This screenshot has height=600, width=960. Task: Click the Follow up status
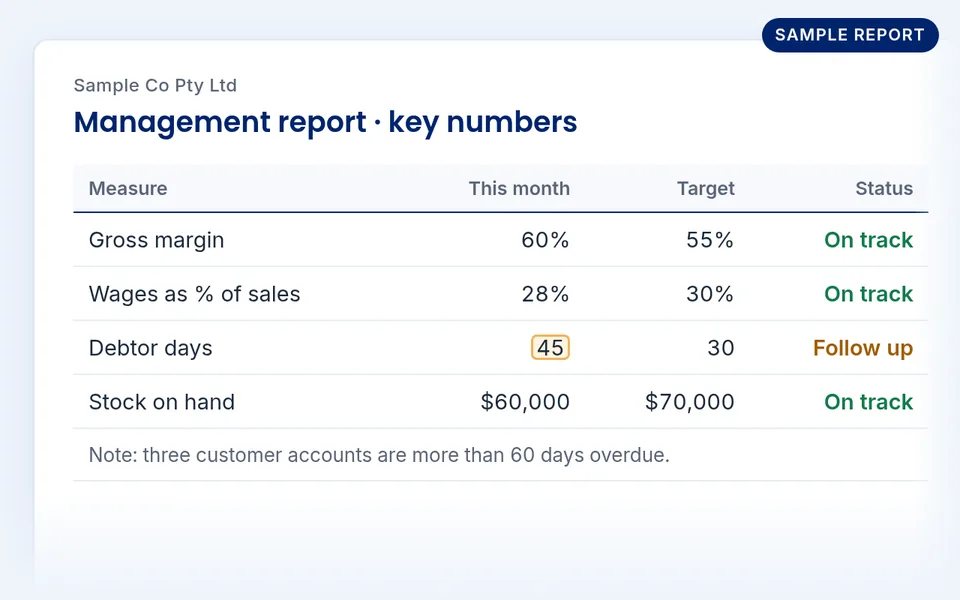[863, 348]
